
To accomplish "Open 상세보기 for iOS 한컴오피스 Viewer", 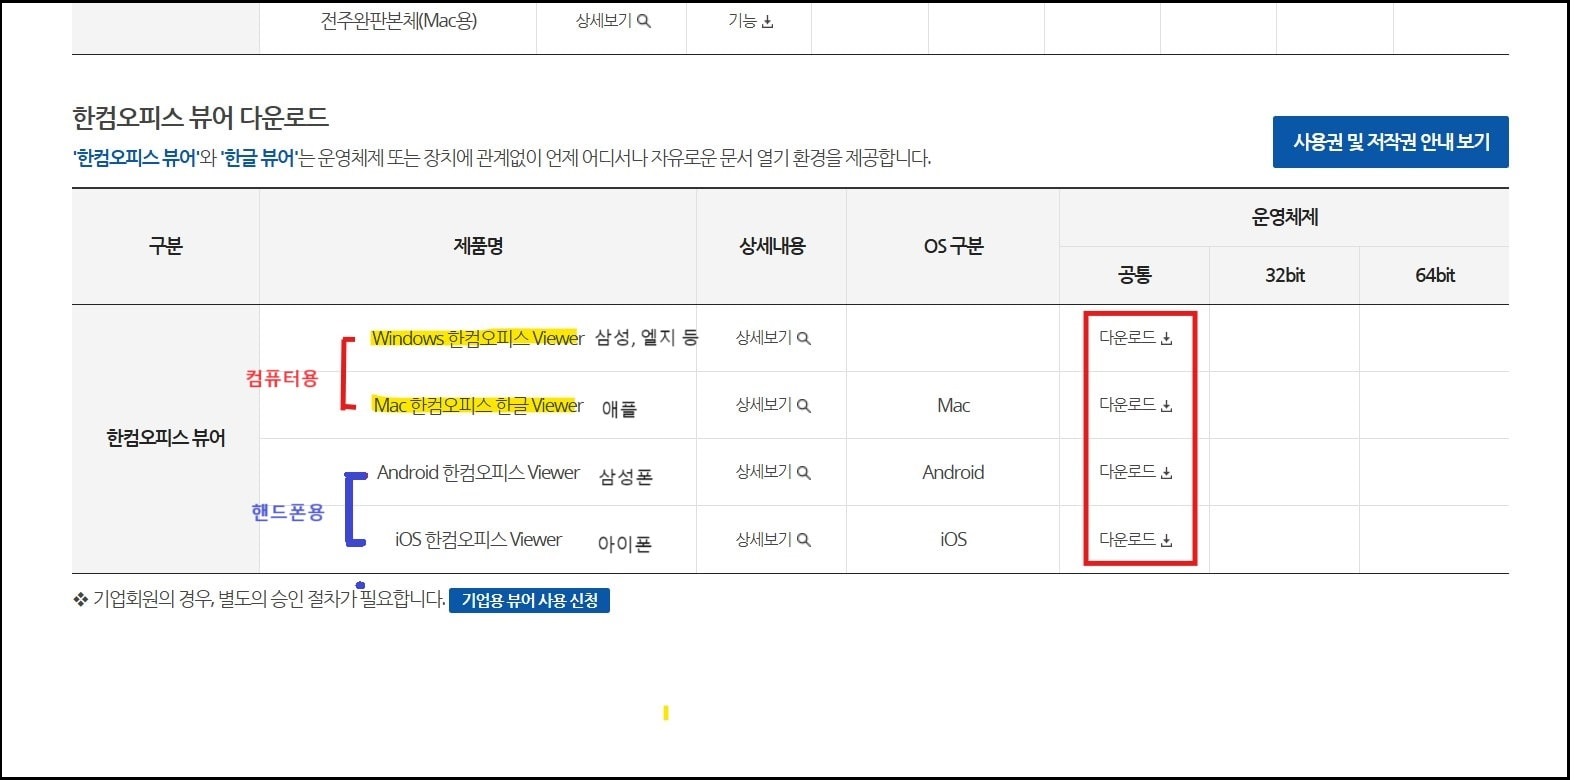I will [773, 539].
